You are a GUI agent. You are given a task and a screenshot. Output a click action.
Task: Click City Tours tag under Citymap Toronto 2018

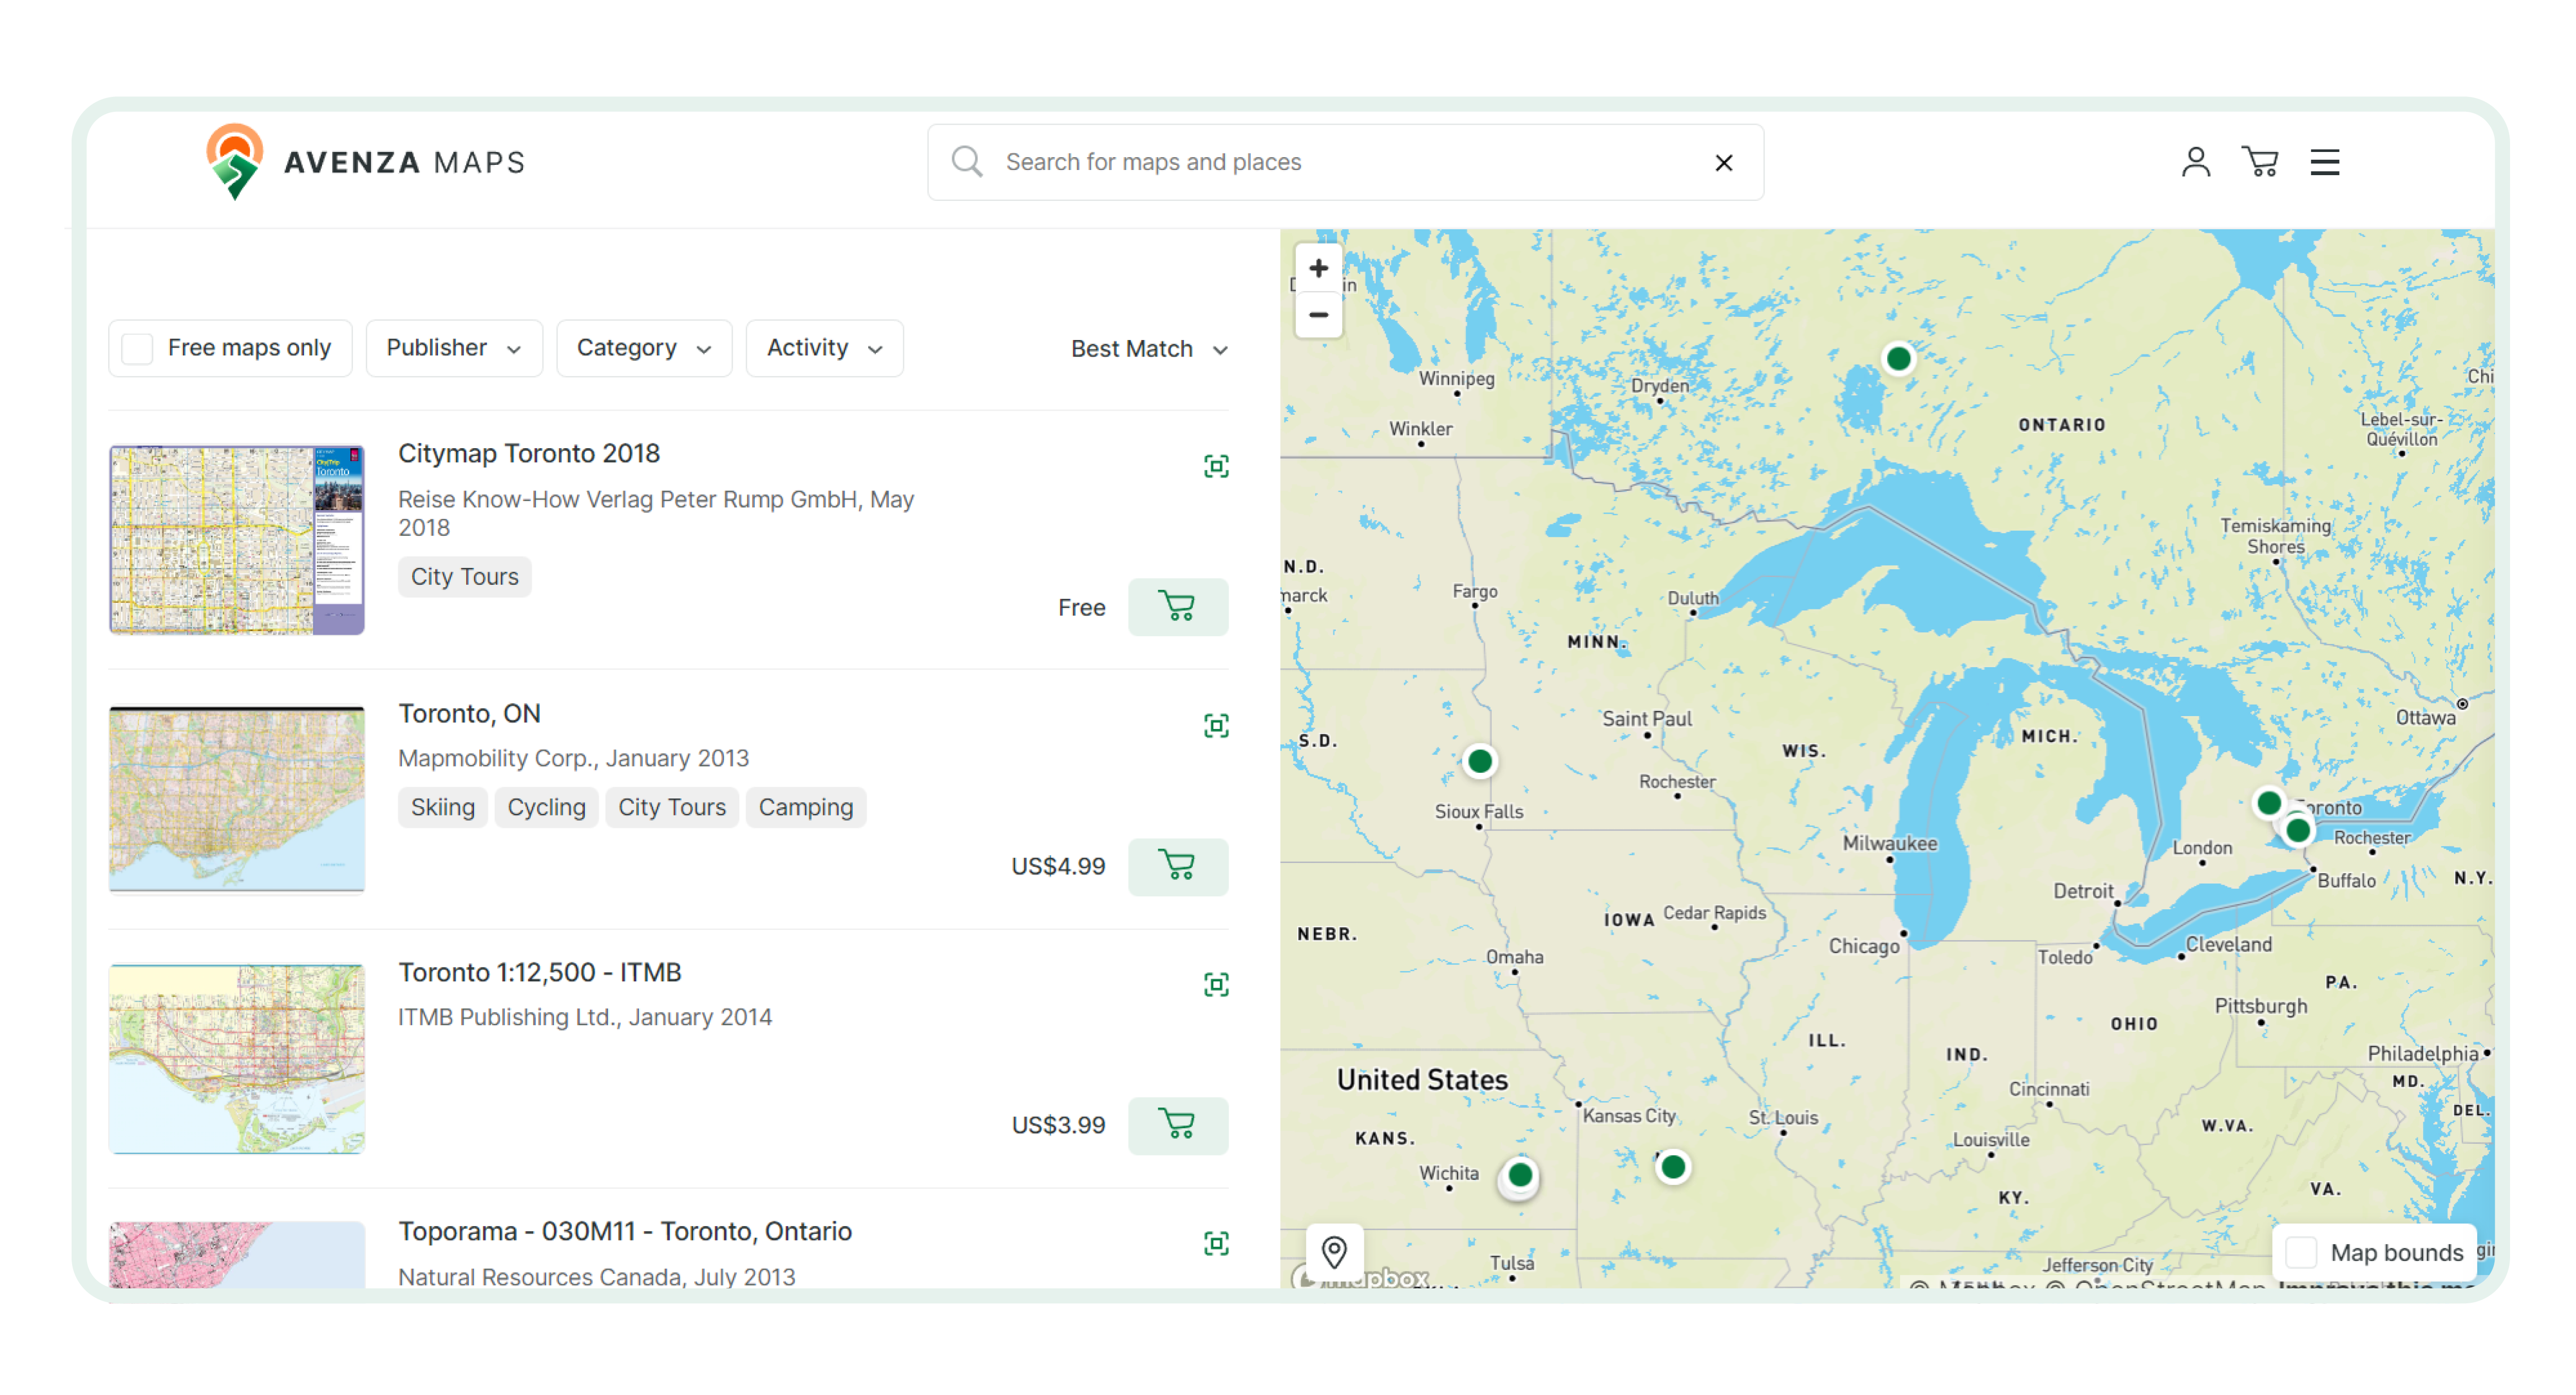pyautogui.click(x=465, y=577)
